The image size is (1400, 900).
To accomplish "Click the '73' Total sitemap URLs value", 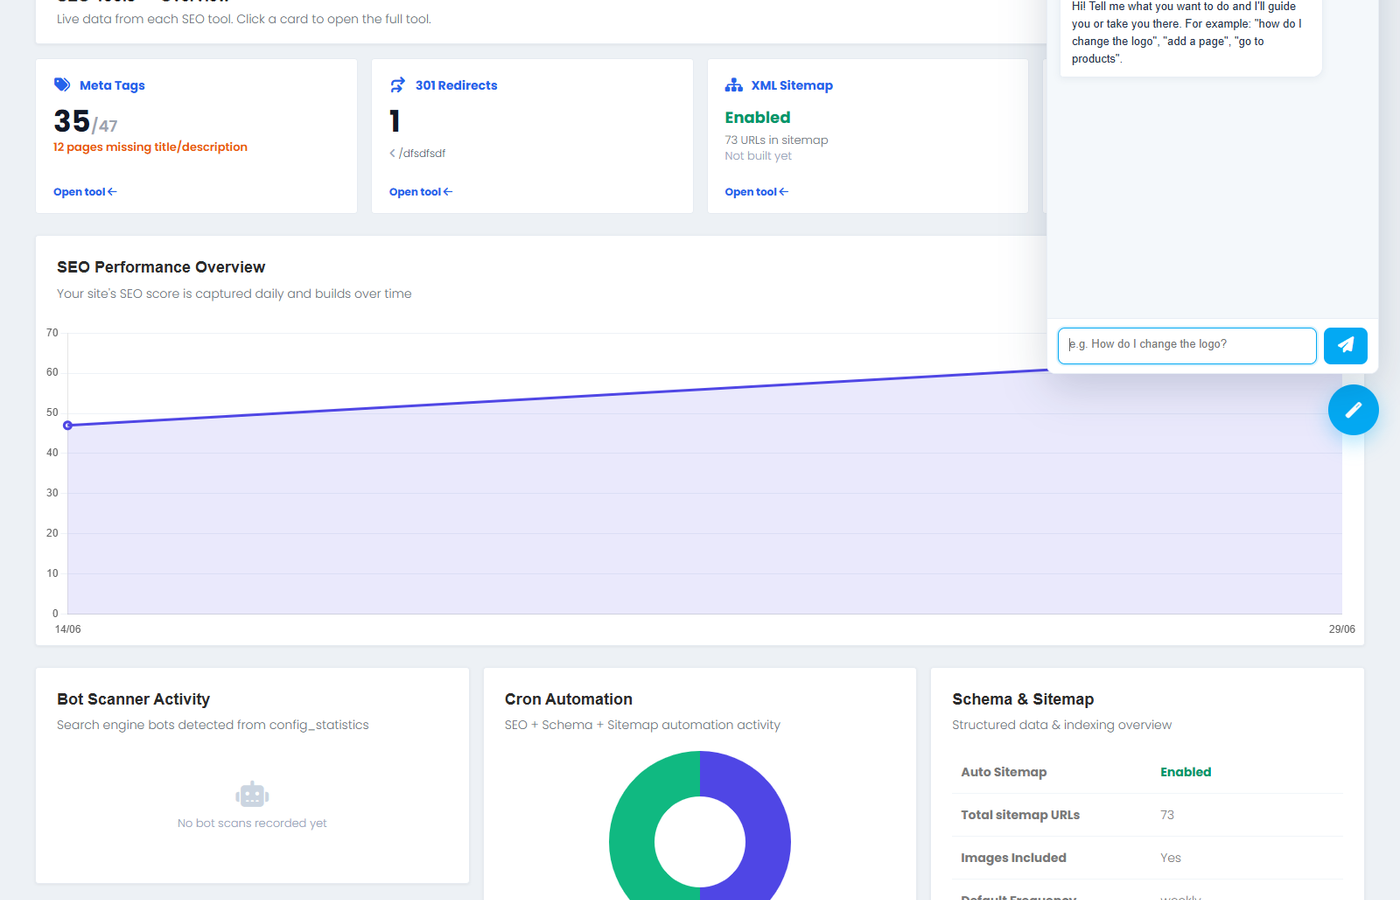I will (1167, 815).
